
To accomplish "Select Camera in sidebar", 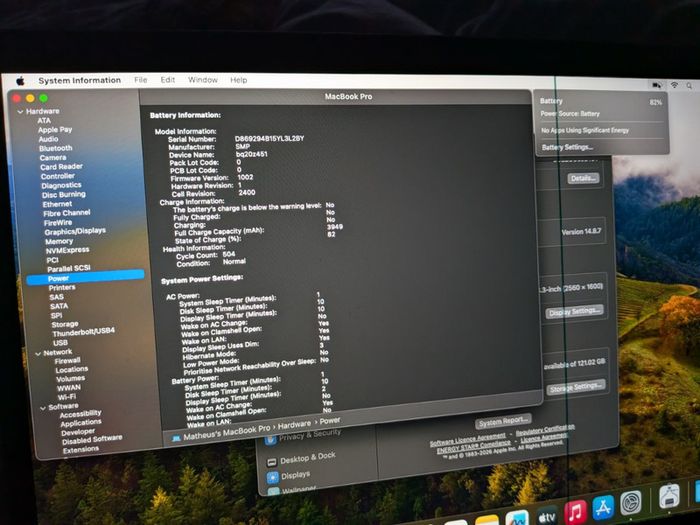I will [x=53, y=158].
